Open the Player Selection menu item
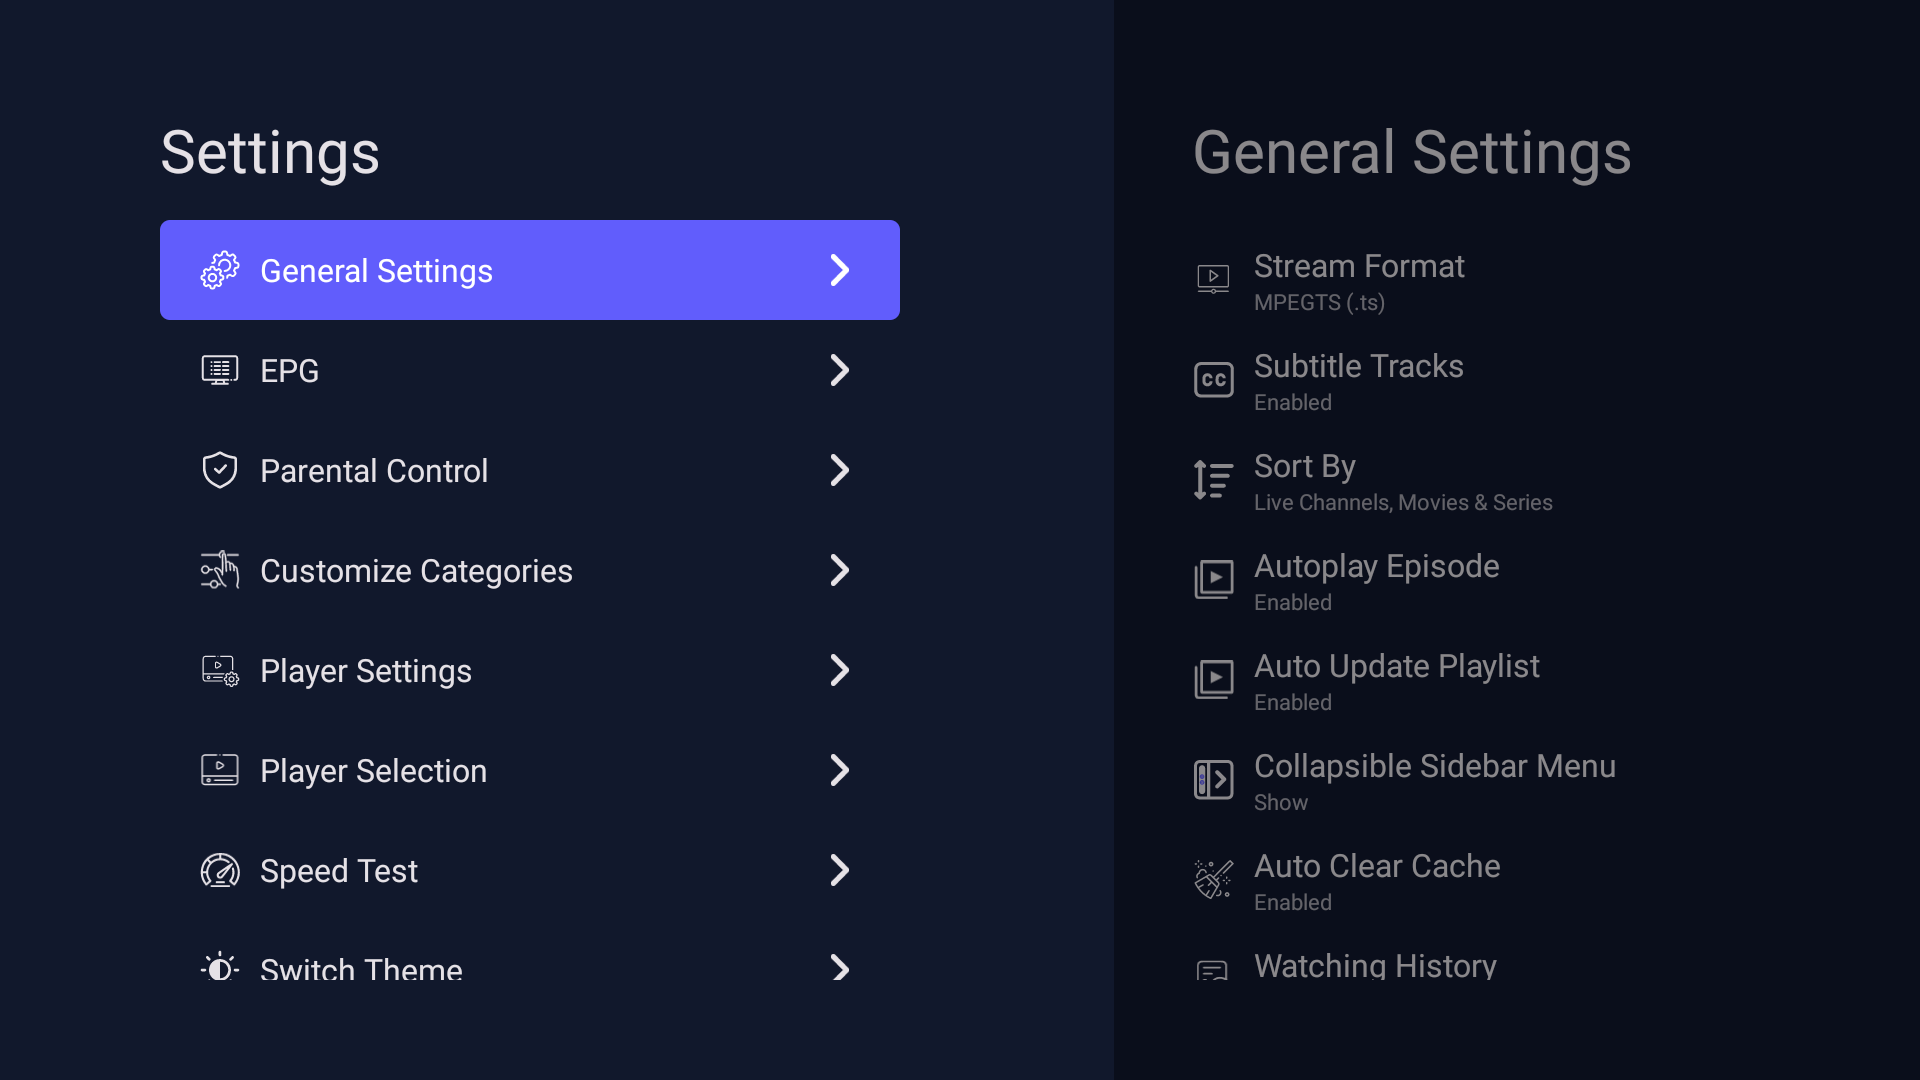The image size is (1920, 1080). [530, 770]
